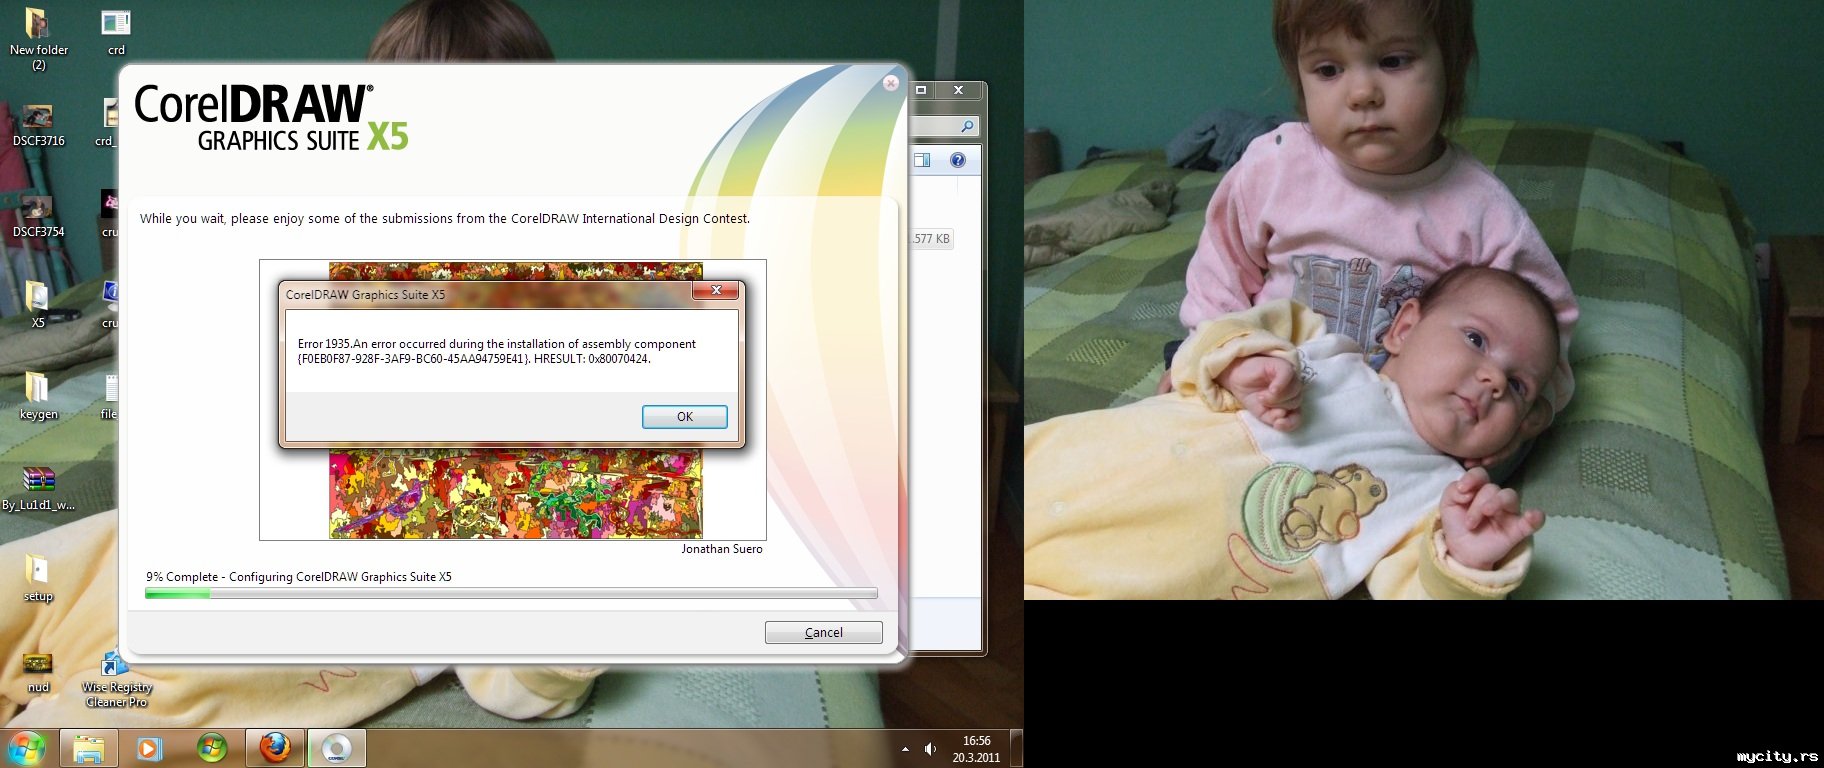
Task: Click the Show desktop strip
Action: [1017, 748]
